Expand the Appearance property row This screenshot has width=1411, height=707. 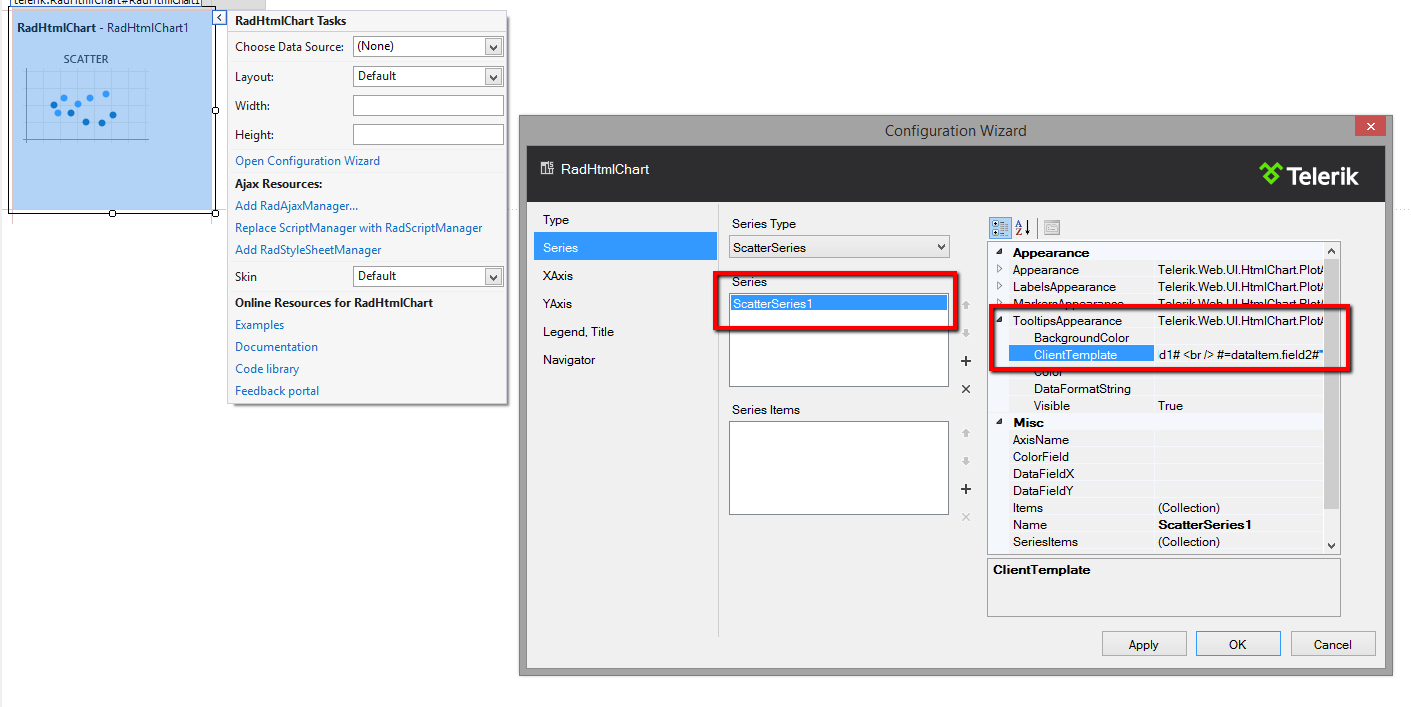(x=999, y=270)
